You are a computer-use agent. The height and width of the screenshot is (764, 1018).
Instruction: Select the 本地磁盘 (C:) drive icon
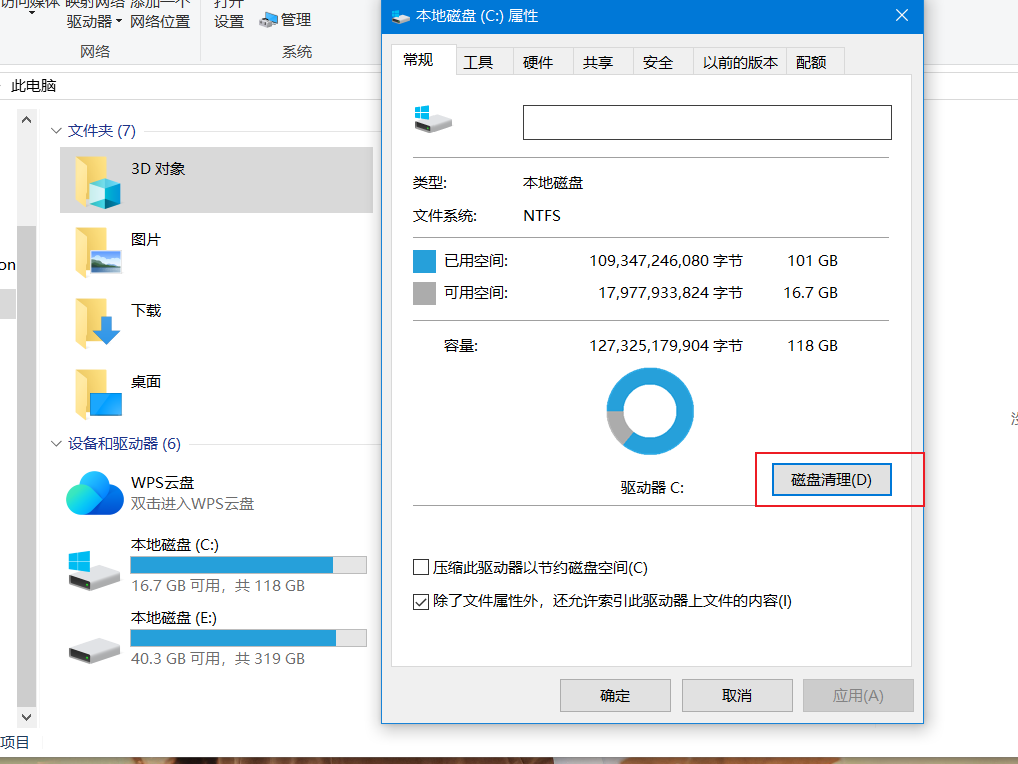(94, 570)
